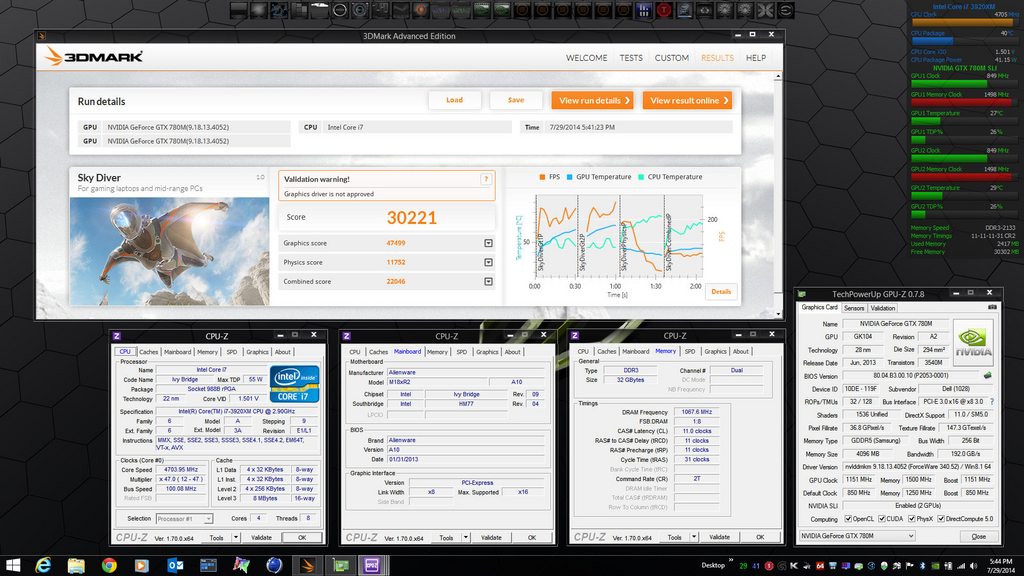This screenshot has width=1024, height=576.
Task: Select the GPU-Z taskbar button
Action: tap(340, 565)
